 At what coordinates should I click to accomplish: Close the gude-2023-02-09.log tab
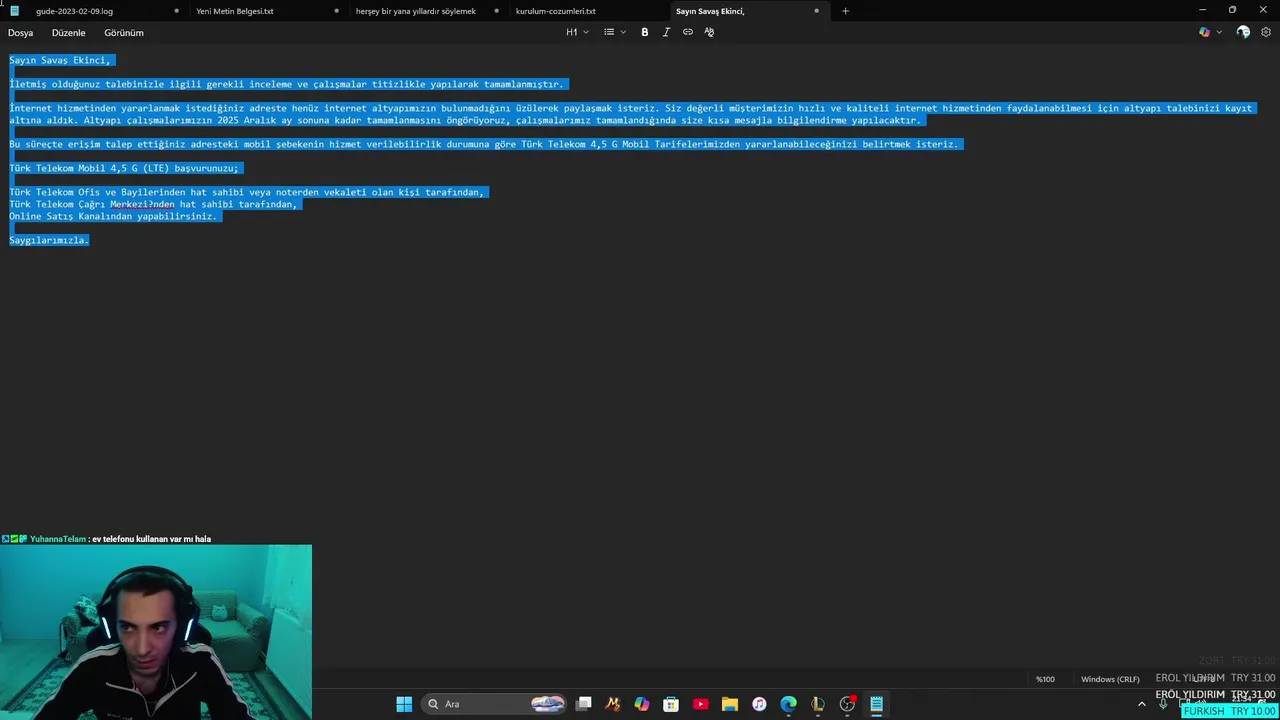[x=176, y=11]
